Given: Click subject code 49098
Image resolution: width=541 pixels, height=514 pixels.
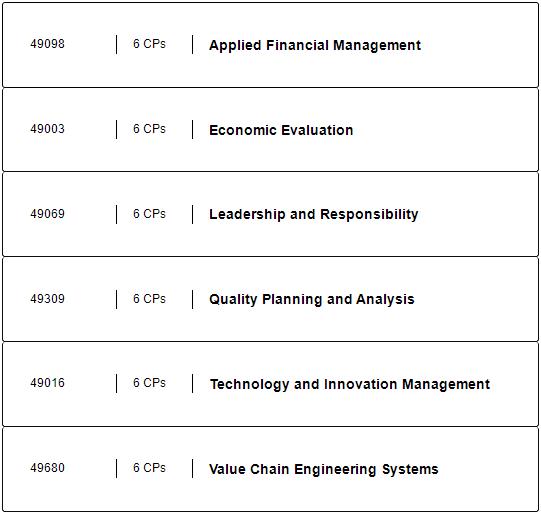Looking at the screenshot, I should click(x=47, y=44).
